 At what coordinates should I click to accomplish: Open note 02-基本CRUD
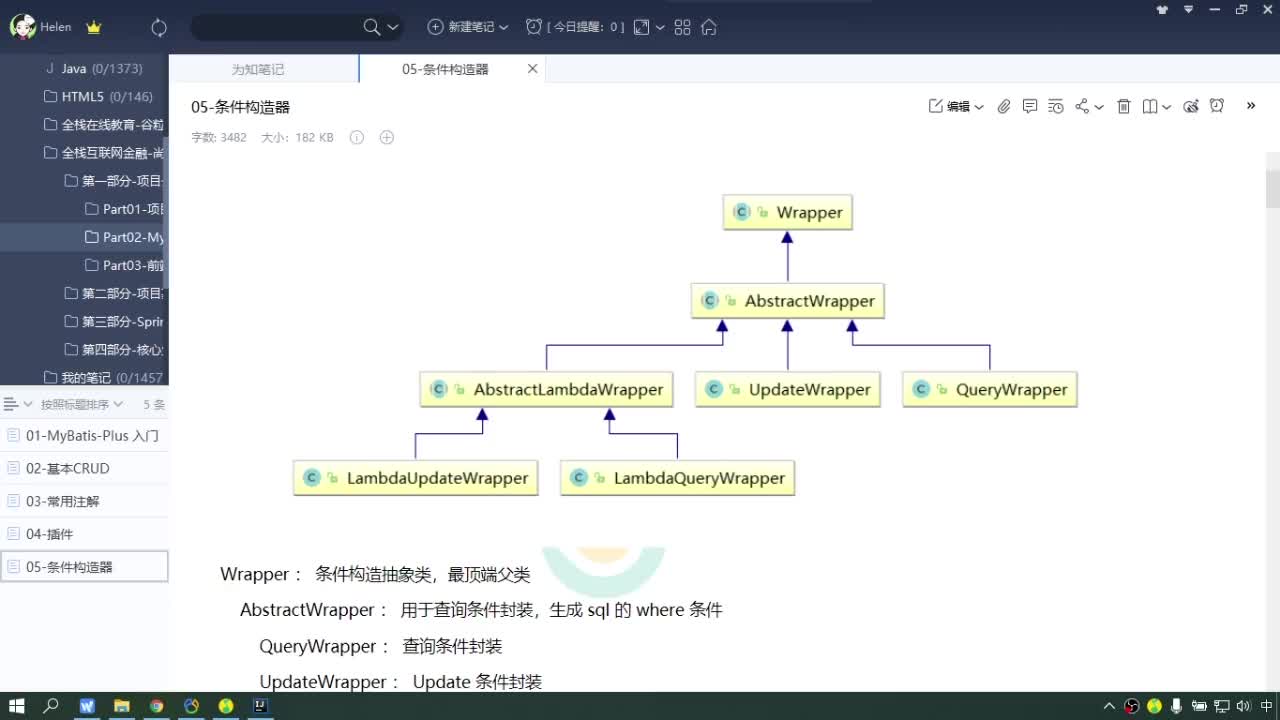click(x=84, y=468)
